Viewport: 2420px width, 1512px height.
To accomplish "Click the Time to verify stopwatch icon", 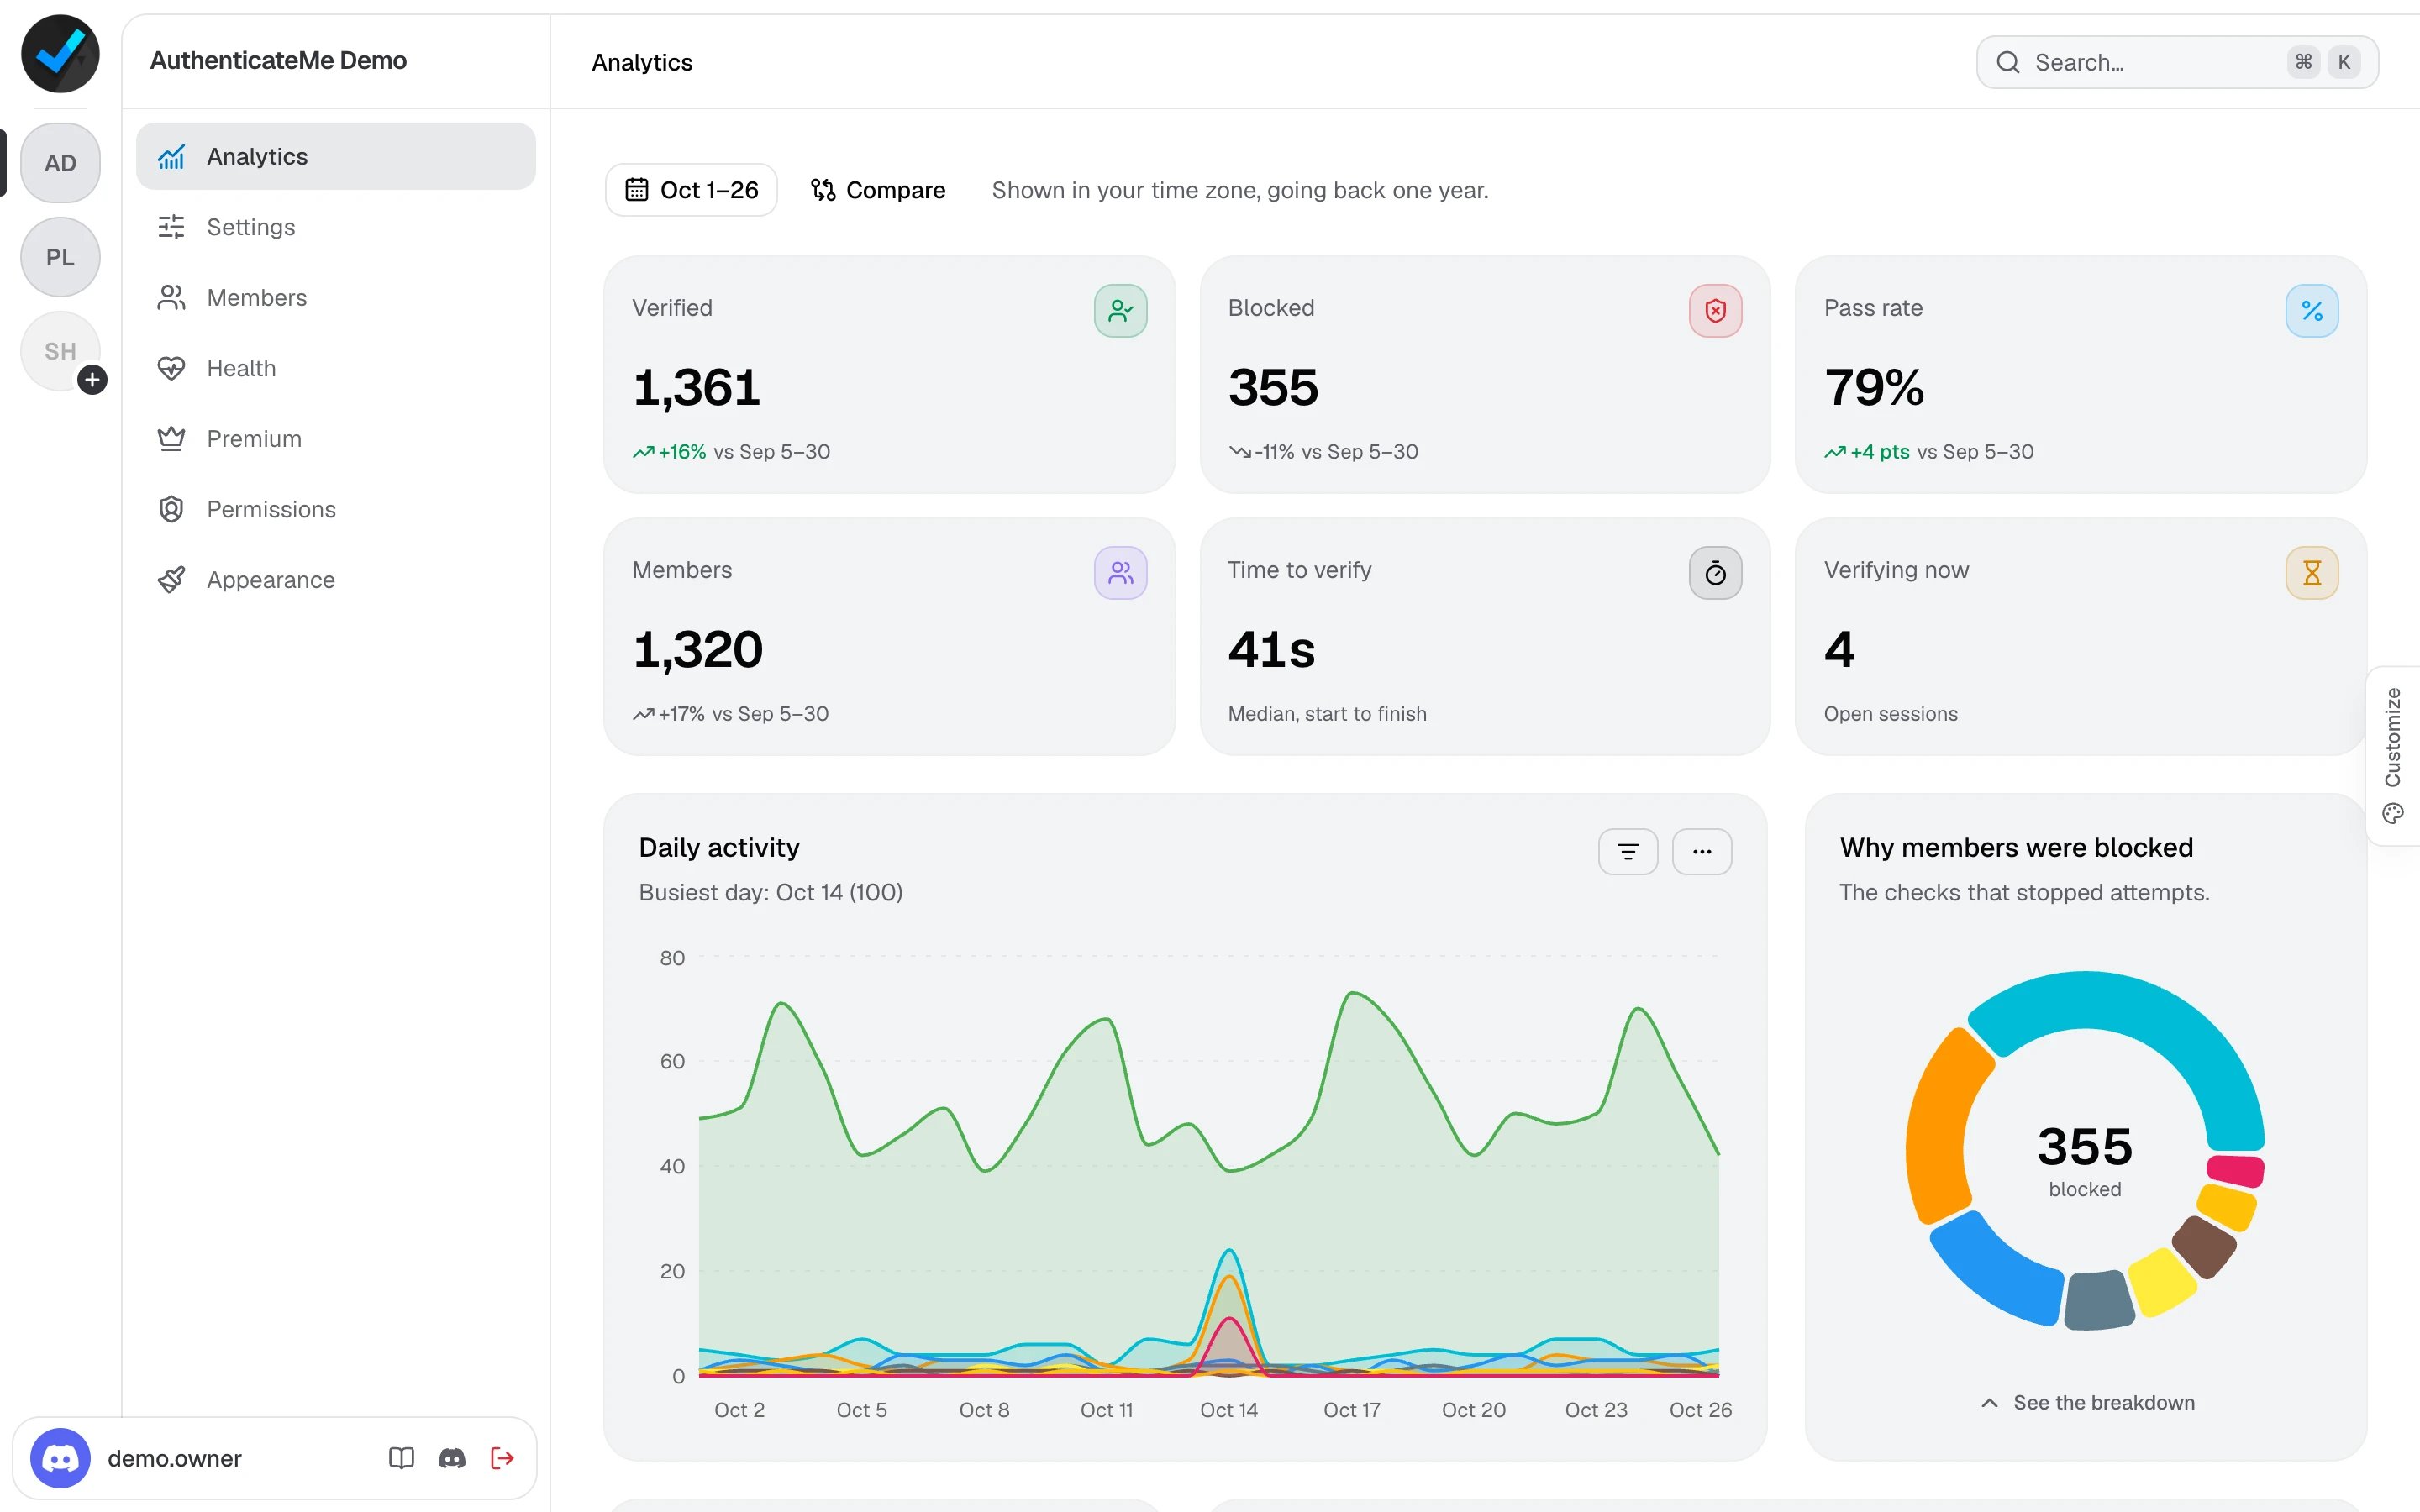I will (1715, 573).
